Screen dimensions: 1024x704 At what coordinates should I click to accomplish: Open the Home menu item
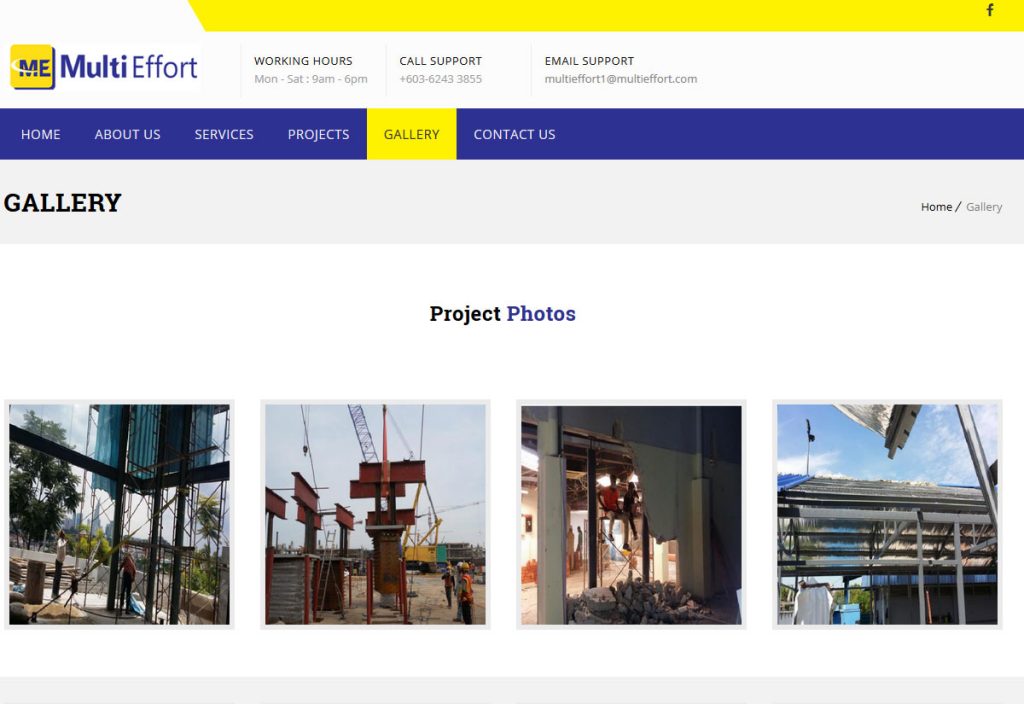coord(41,134)
